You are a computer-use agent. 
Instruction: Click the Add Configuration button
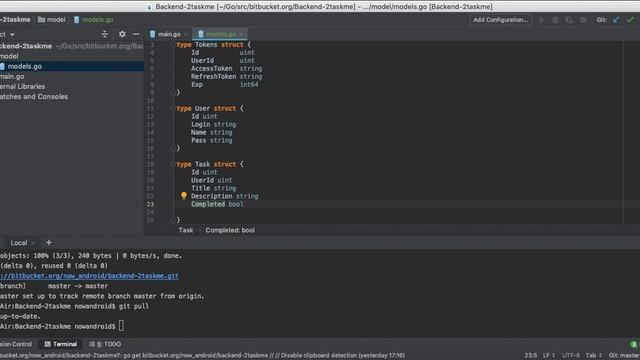[500, 20]
